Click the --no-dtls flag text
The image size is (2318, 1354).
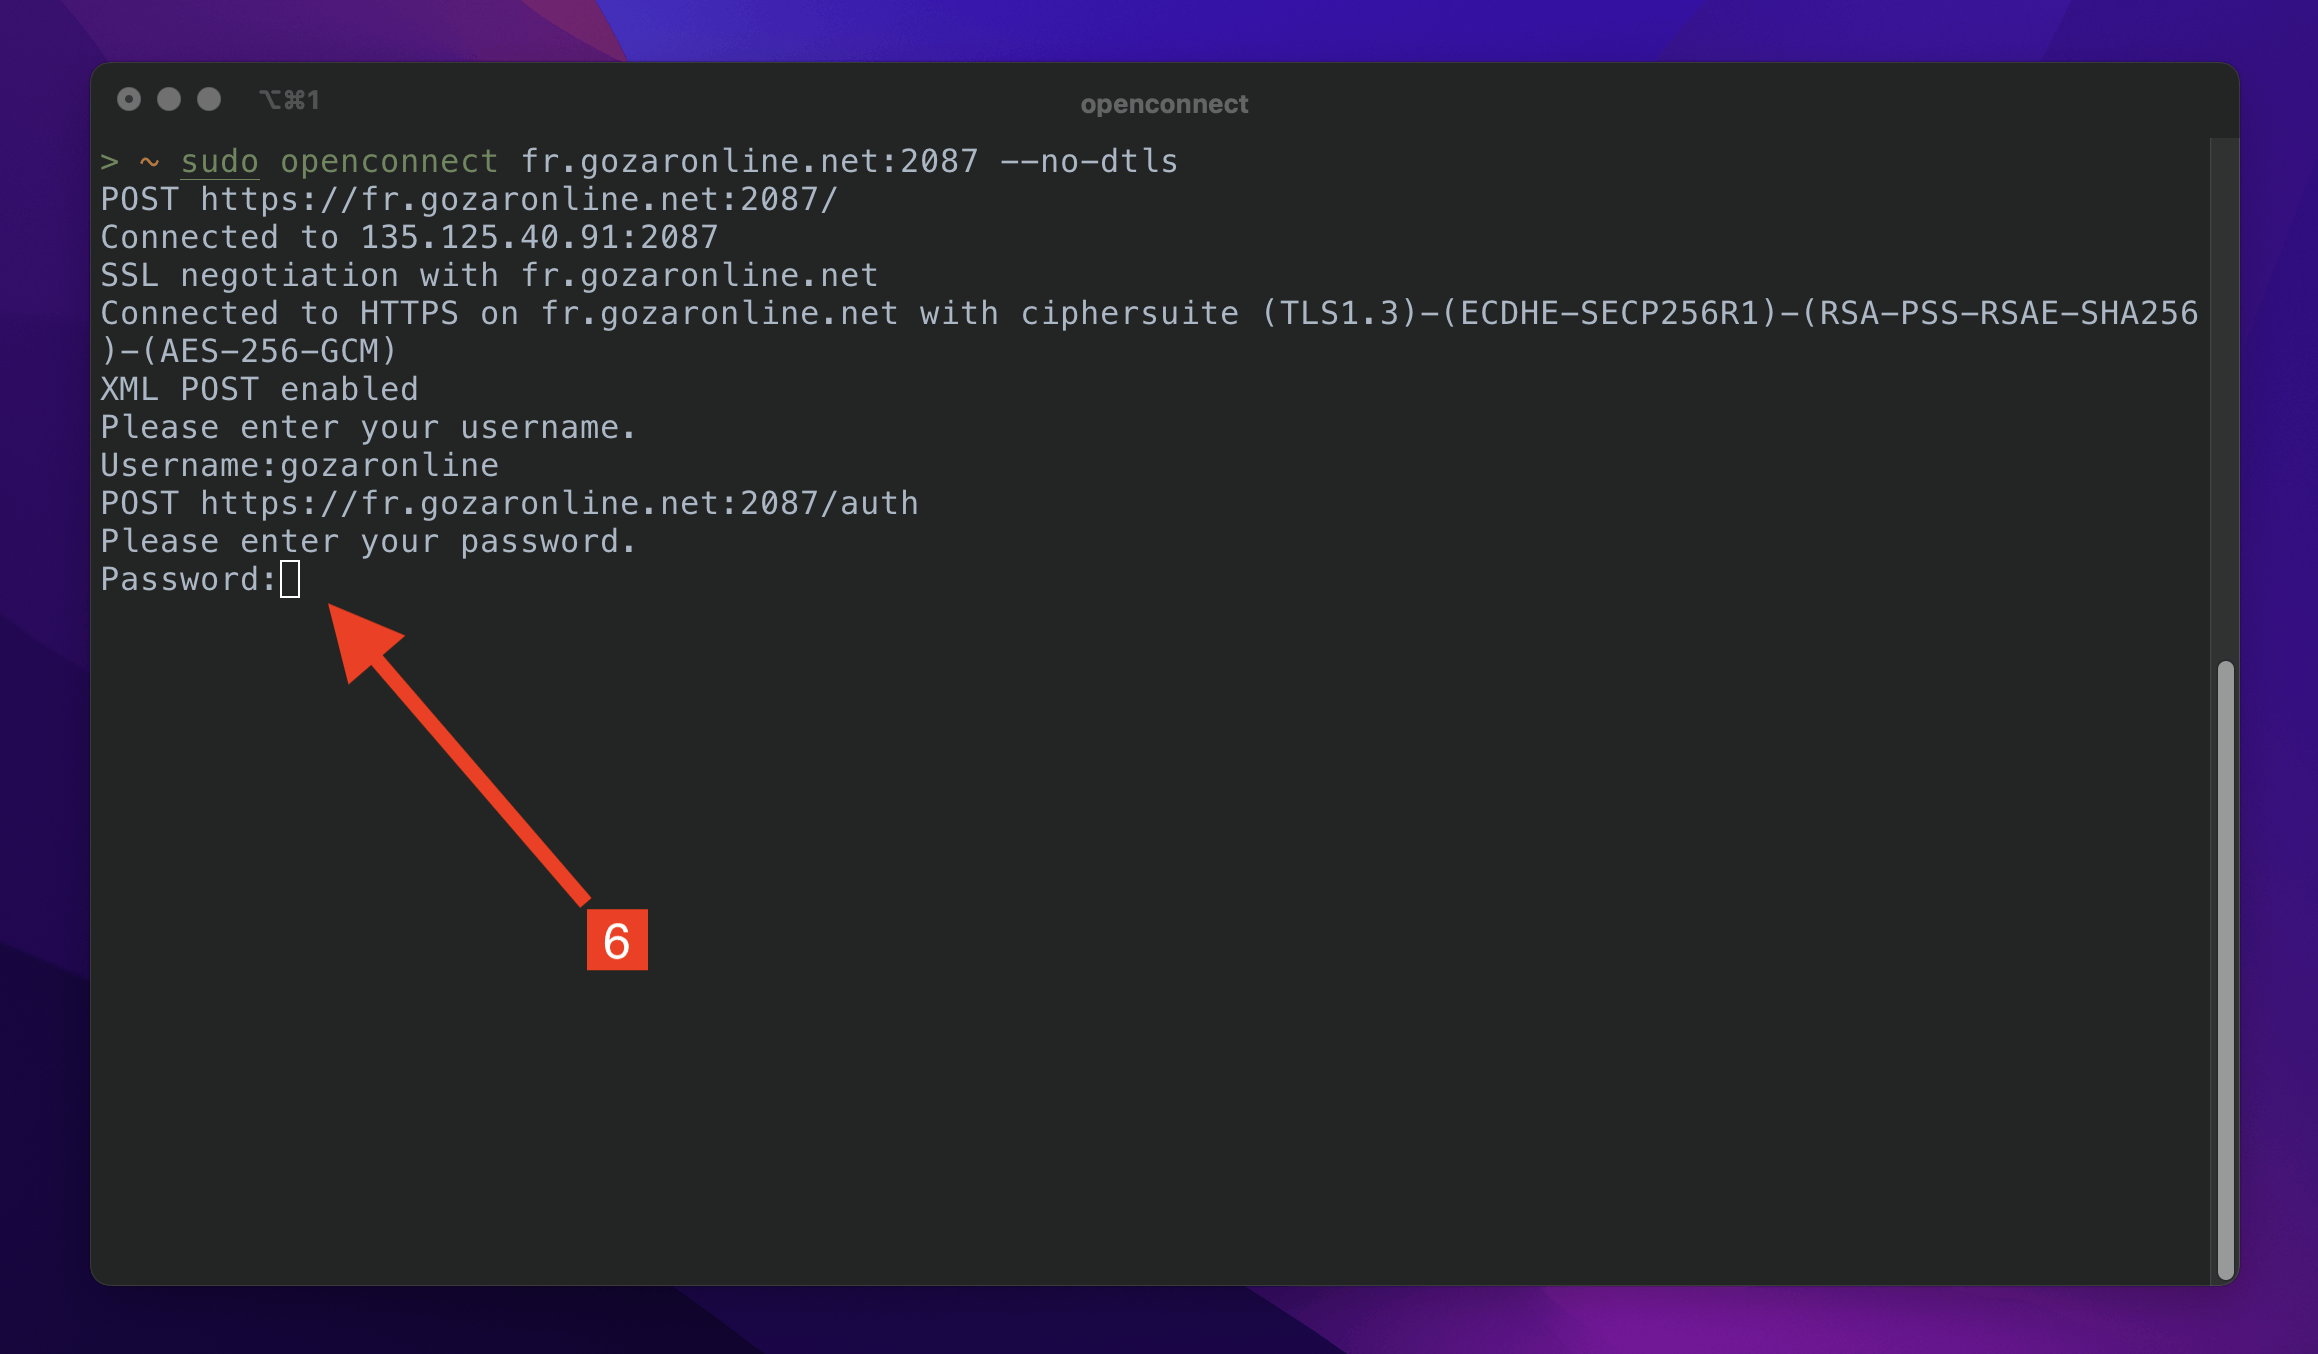point(1089,161)
